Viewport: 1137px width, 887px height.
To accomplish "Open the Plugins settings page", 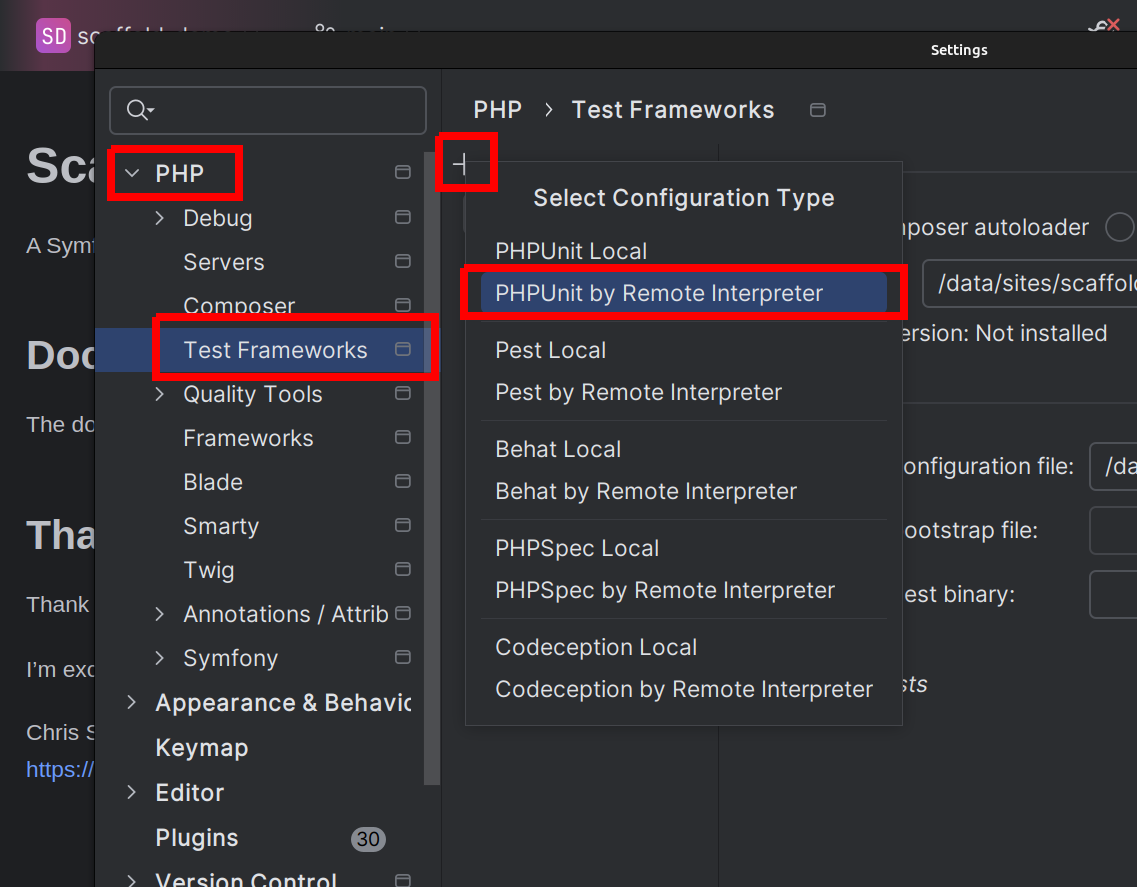I will (x=197, y=837).
